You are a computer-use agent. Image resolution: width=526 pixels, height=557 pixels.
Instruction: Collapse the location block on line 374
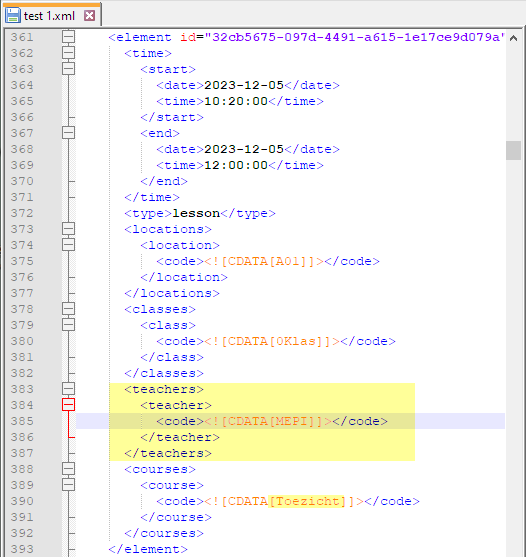coord(69,245)
